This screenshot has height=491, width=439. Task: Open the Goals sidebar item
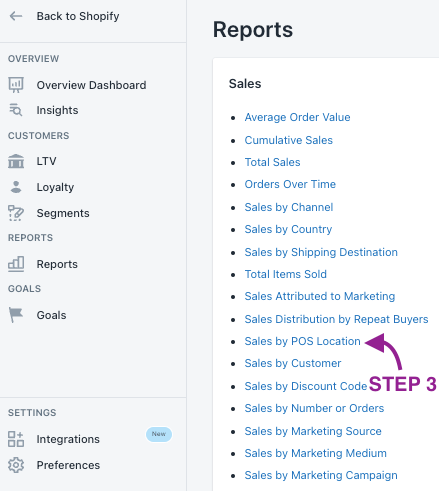pyautogui.click(x=51, y=315)
